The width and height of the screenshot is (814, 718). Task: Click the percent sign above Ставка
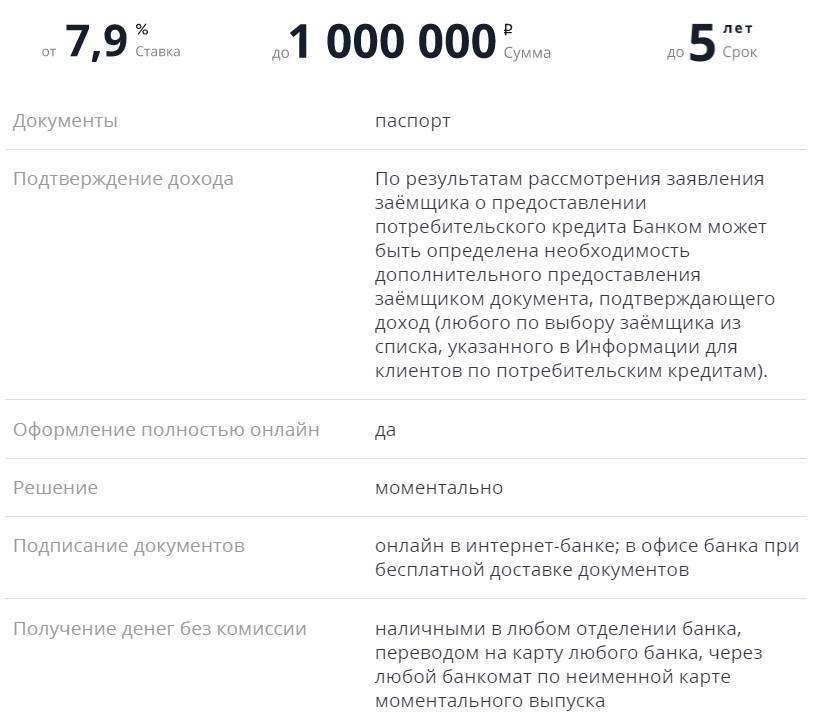click(x=142, y=30)
